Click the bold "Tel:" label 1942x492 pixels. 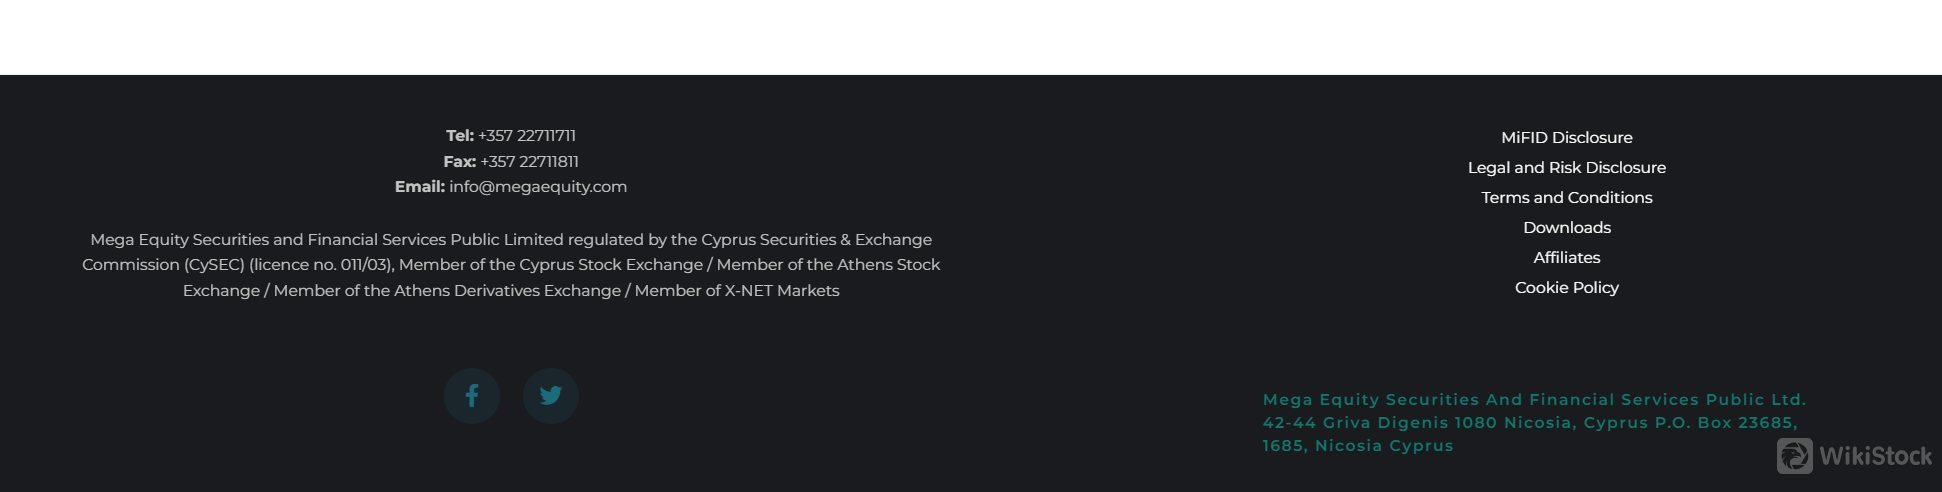[x=460, y=136]
